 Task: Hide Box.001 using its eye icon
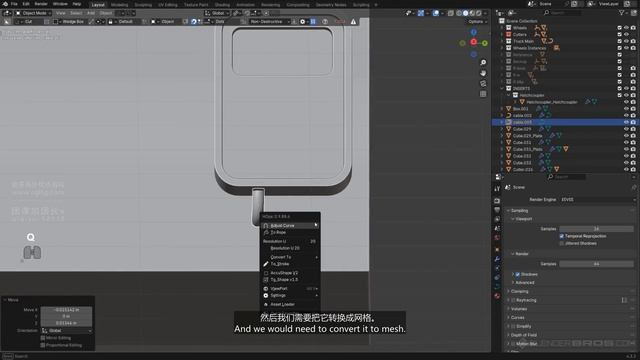(626, 109)
